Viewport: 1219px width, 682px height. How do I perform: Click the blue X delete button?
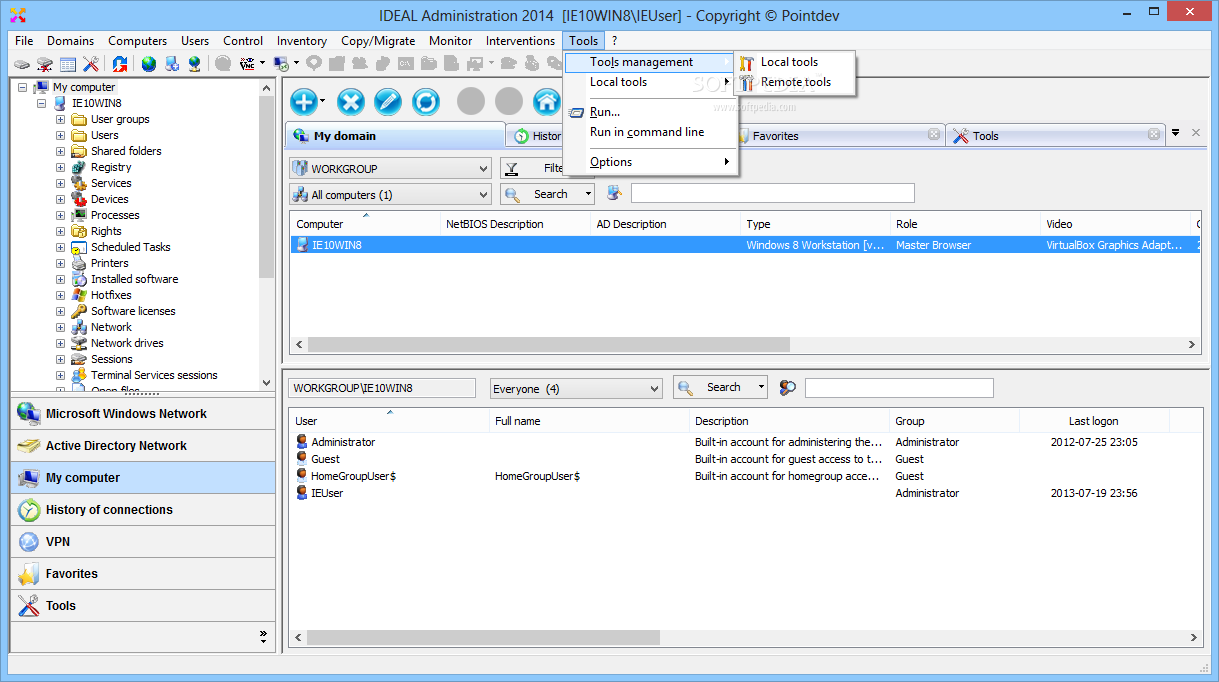coord(351,101)
